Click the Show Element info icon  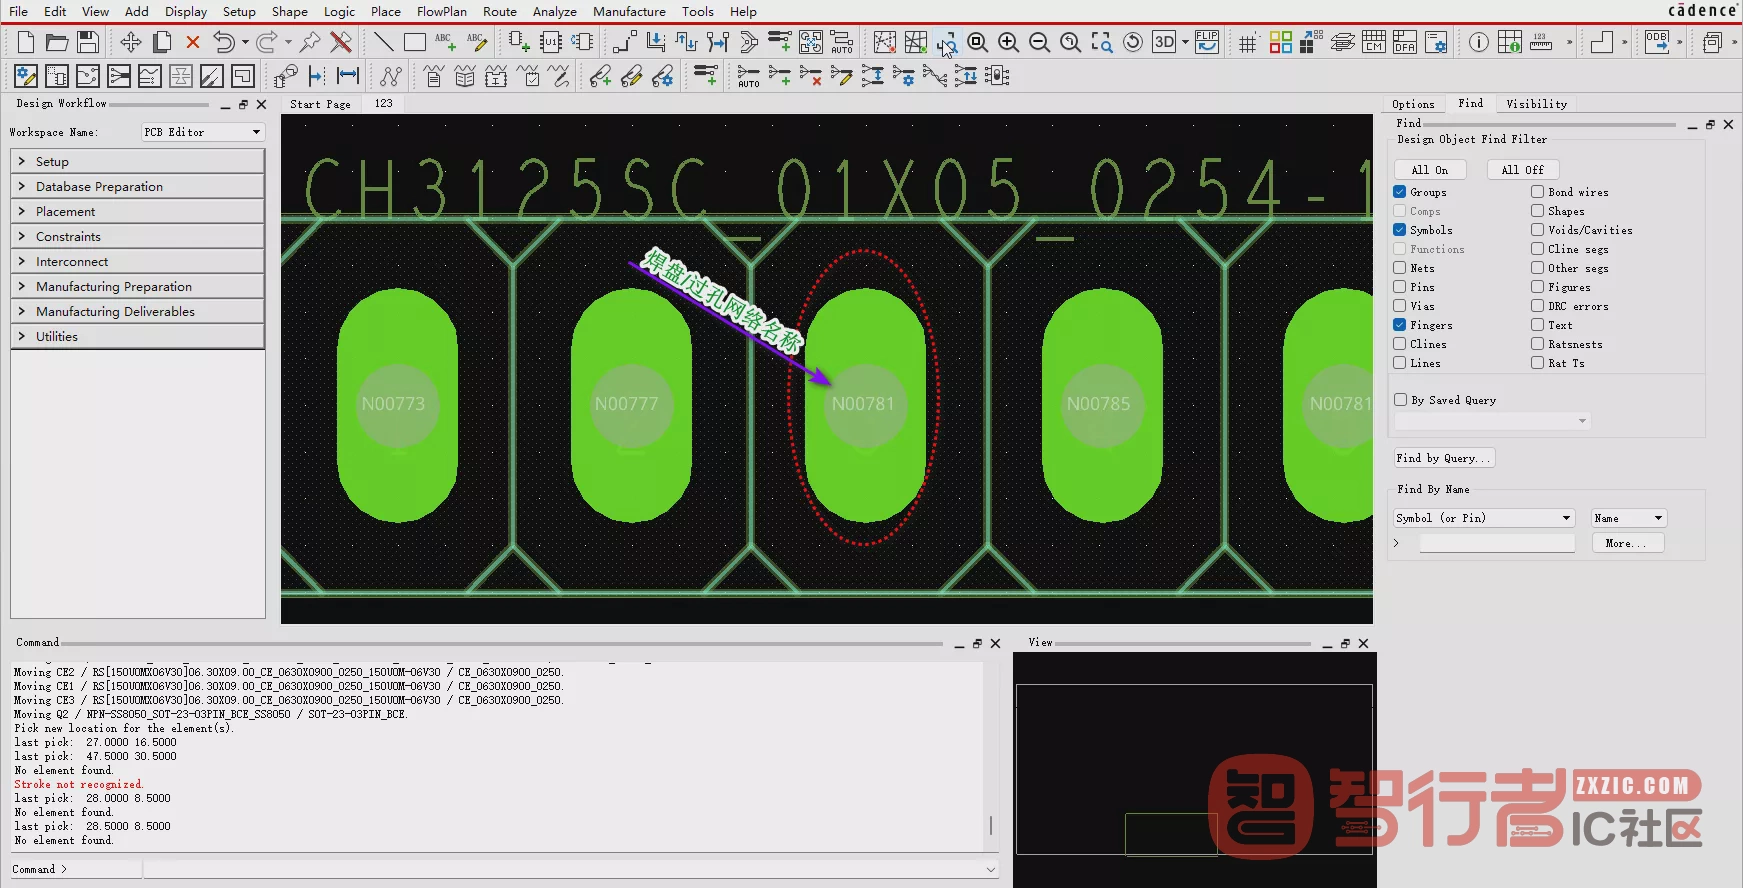pos(1478,42)
